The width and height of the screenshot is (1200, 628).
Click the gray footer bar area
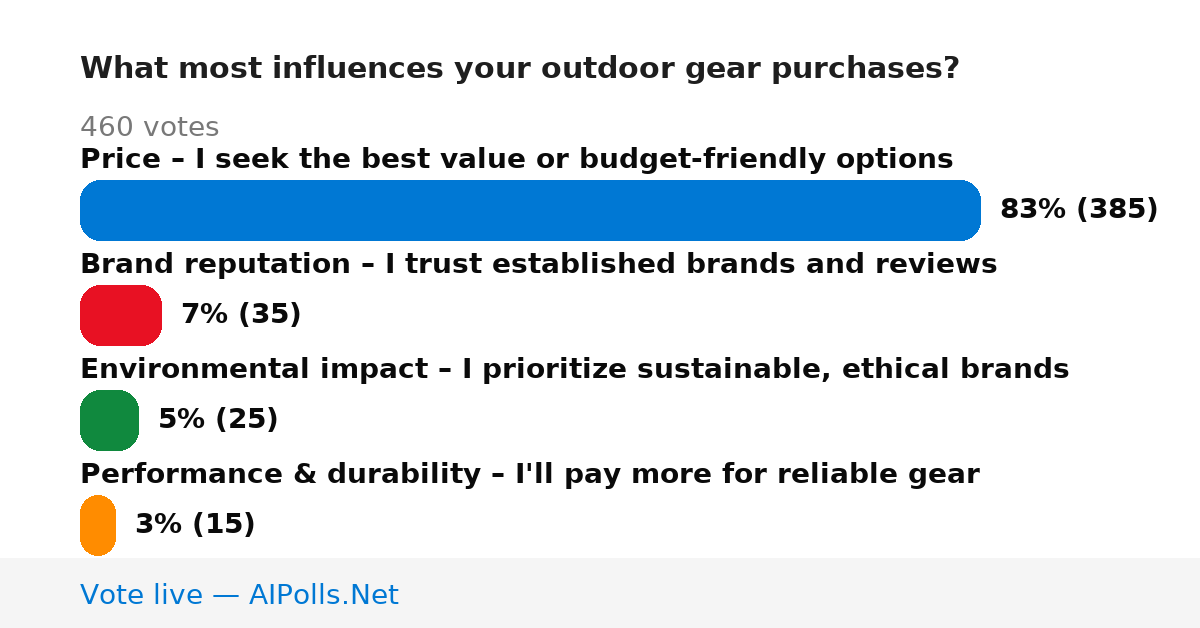[600, 593]
